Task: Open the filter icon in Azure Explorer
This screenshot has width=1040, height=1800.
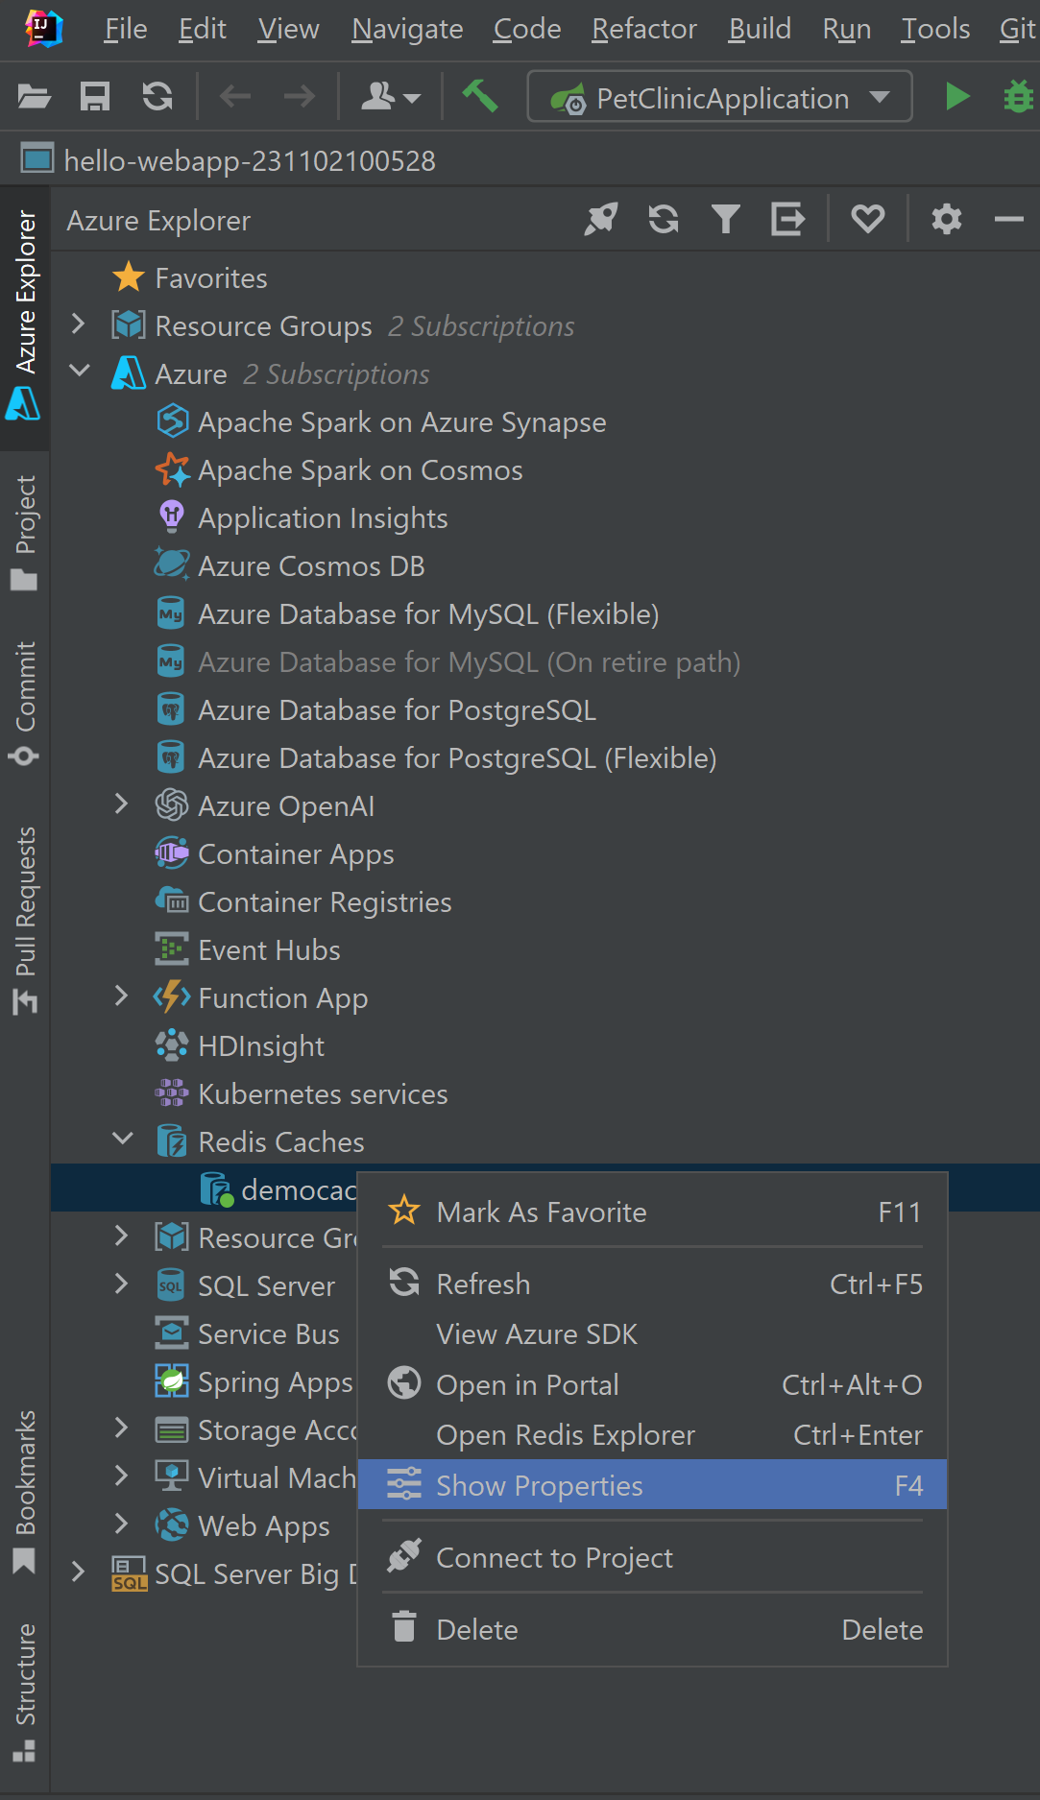Action: (x=726, y=219)
